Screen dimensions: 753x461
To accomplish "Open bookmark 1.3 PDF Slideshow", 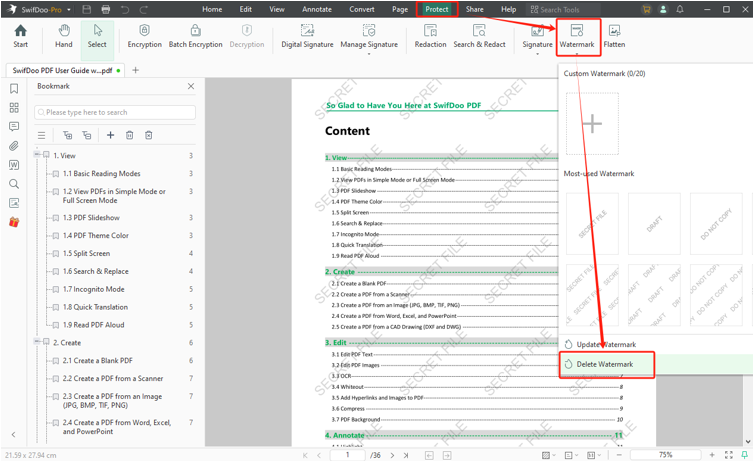I will 91,218.
